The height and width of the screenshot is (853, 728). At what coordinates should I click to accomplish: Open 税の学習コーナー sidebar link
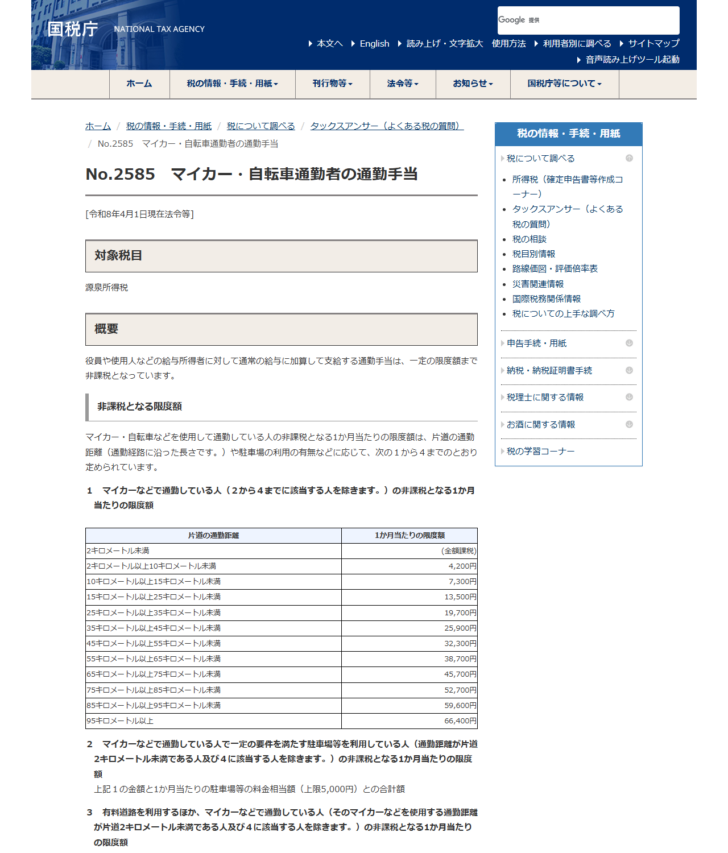[540, 452]
